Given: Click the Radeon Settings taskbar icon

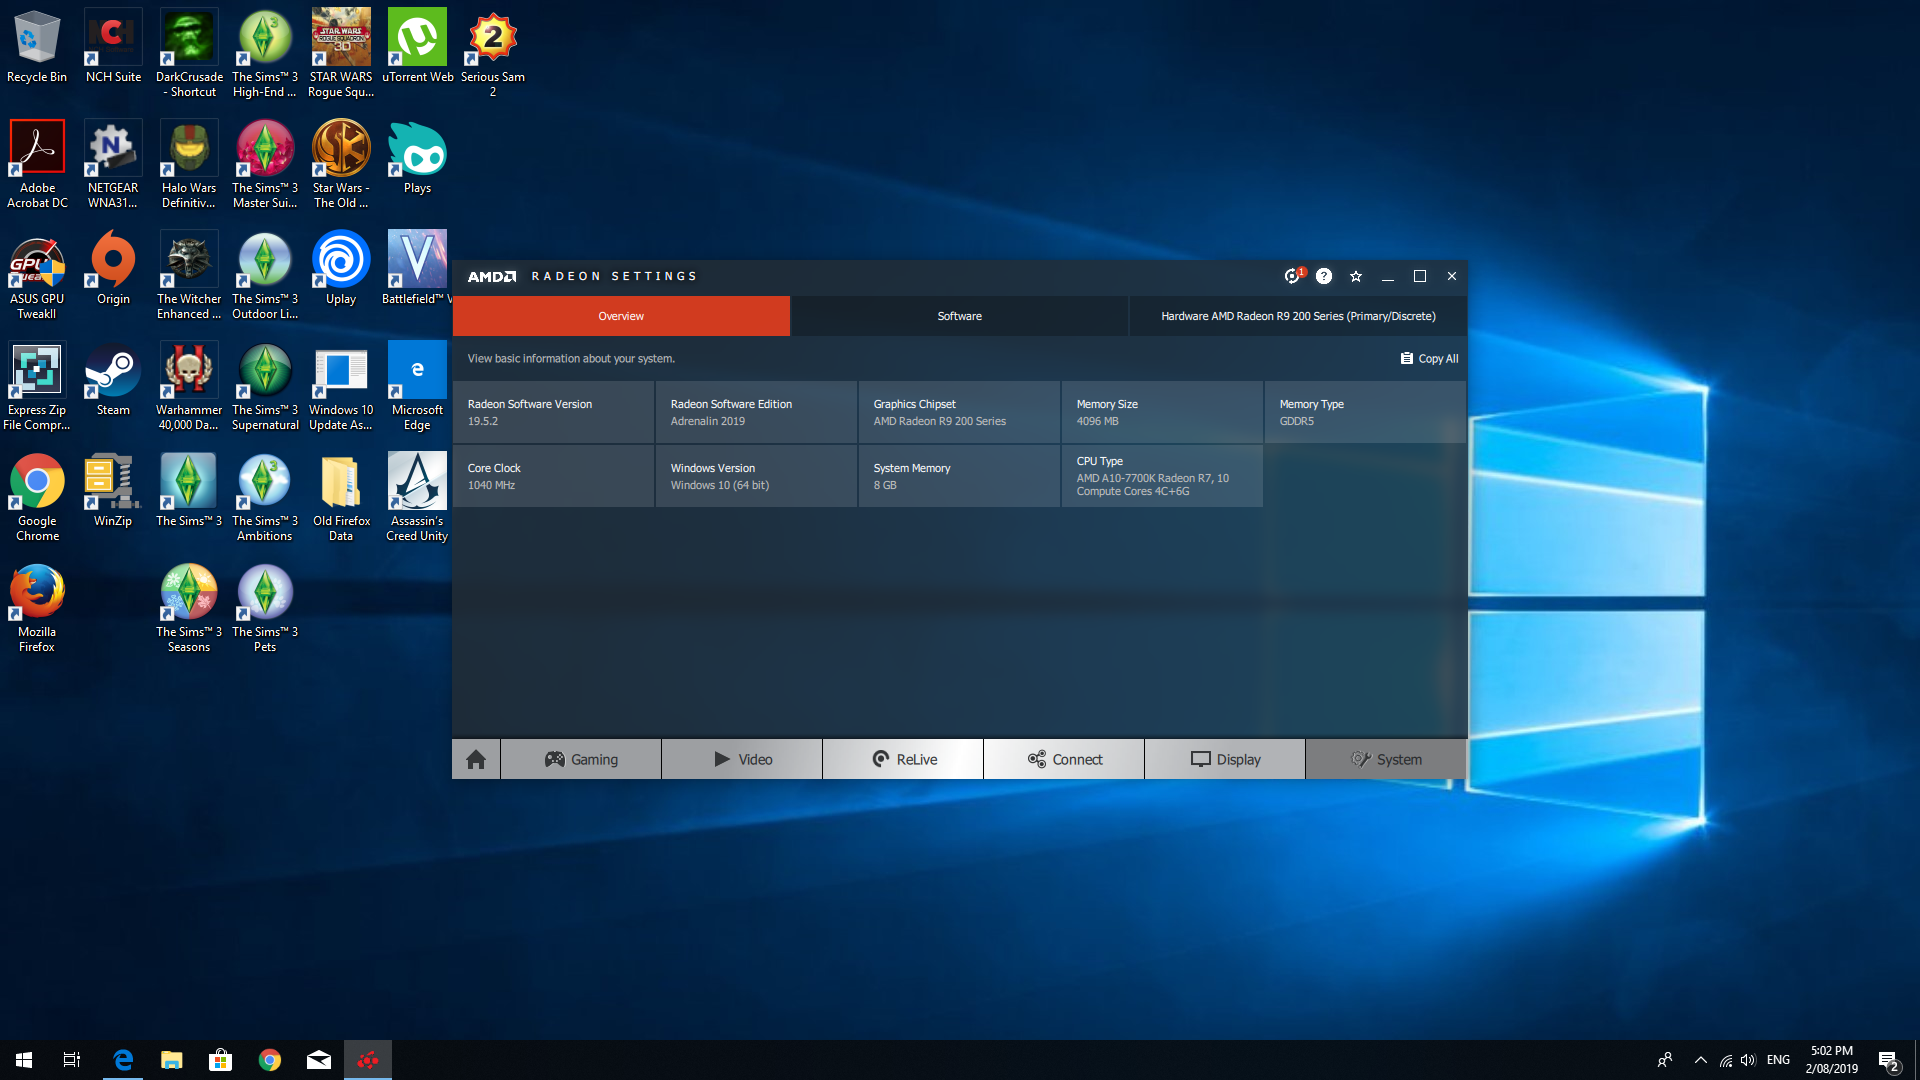Looking at the screenshot, I should pyautogui.click(x=368, y=1060).
